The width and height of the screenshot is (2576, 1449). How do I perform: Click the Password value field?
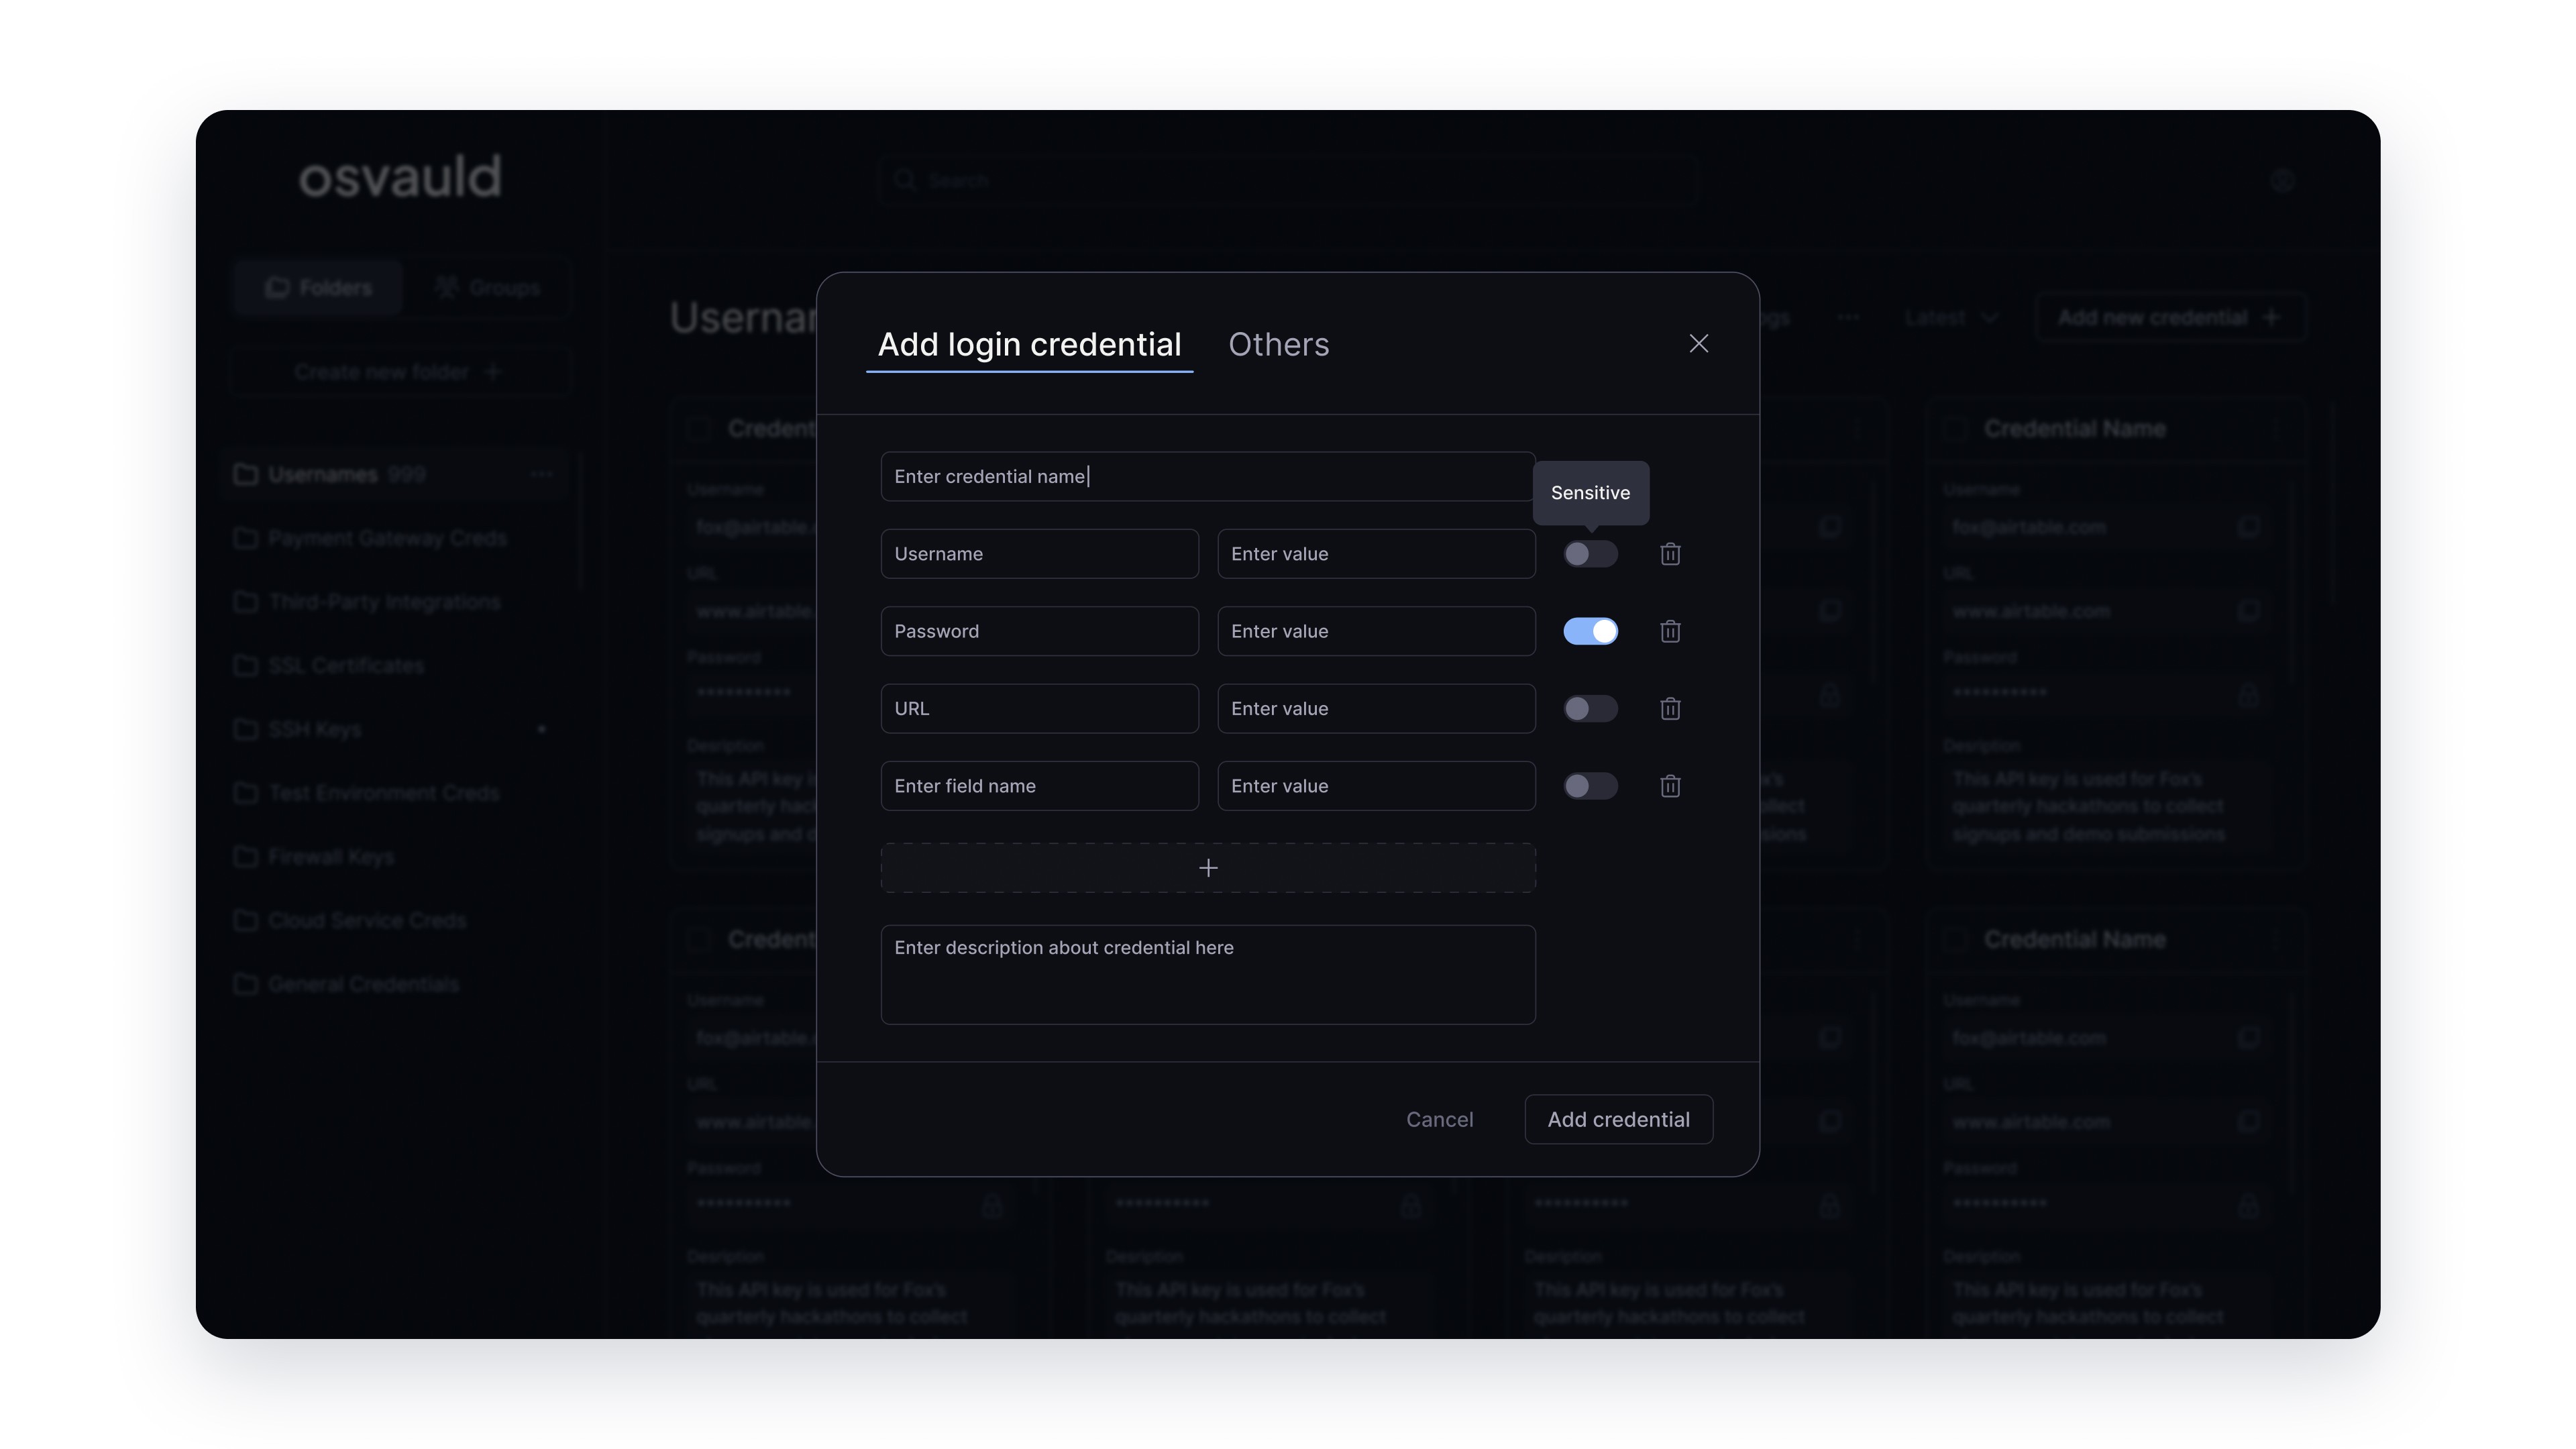pyautogui.click(x=1375, y=631)
